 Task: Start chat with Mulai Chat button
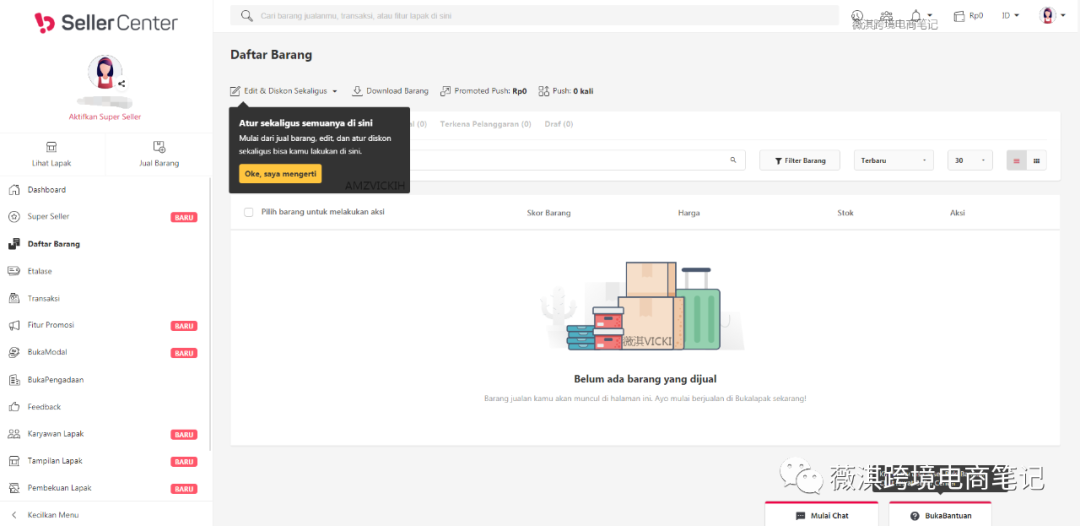pos(821,515)
